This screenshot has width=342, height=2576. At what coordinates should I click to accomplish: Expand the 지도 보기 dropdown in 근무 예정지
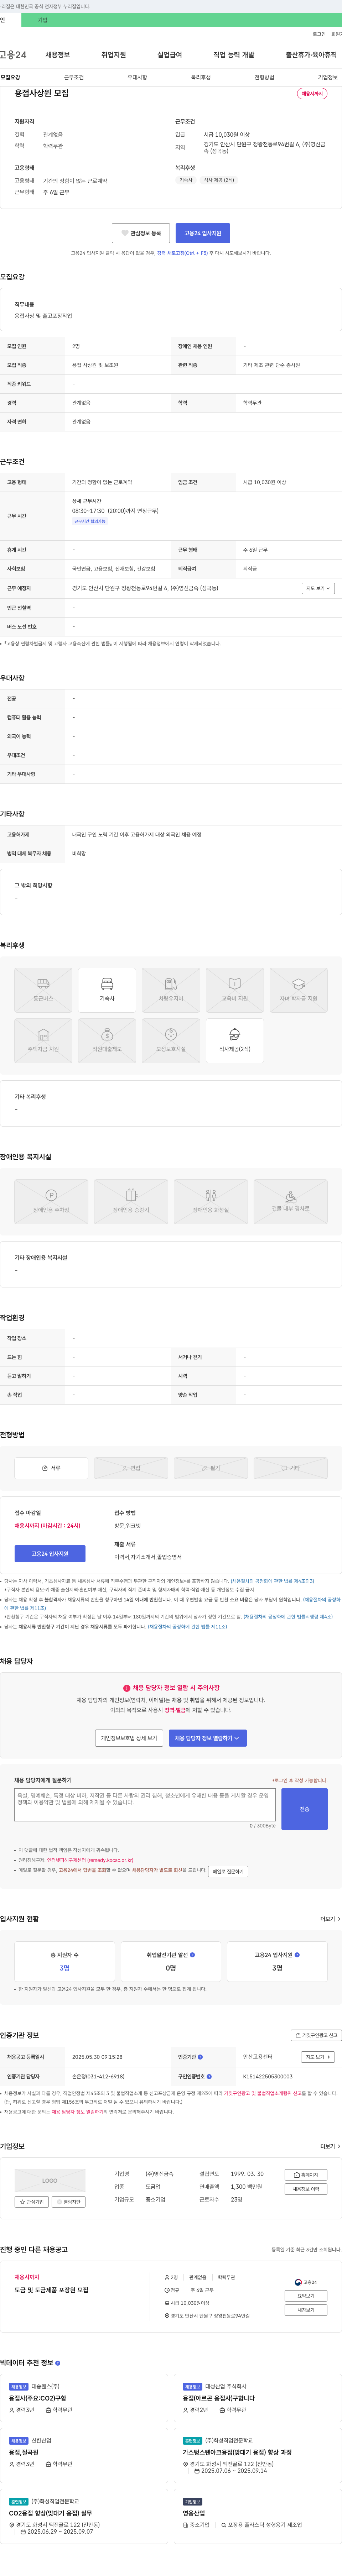pyautogui.click(x=318, y=588)
